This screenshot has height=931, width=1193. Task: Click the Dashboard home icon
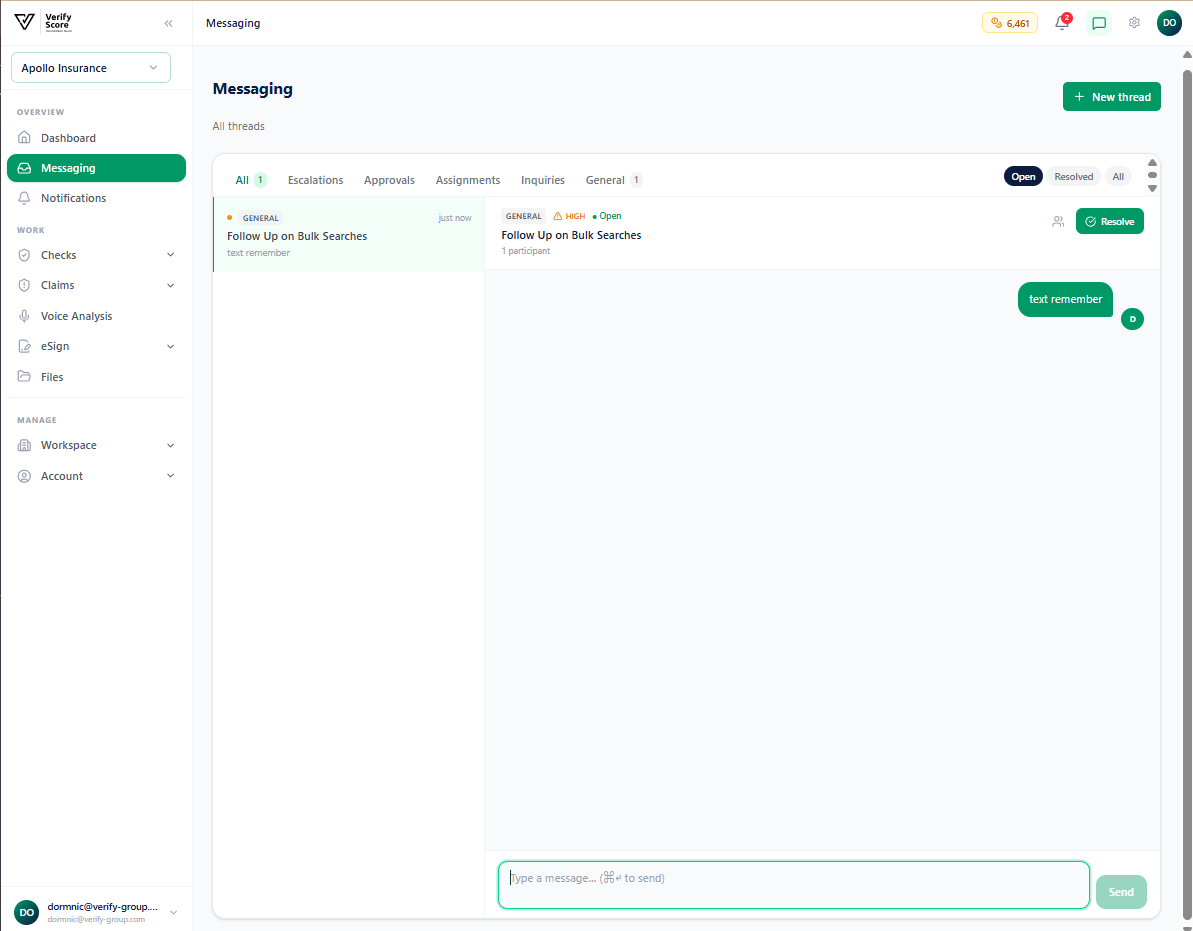pyautogui.click(x=24, y=138)
